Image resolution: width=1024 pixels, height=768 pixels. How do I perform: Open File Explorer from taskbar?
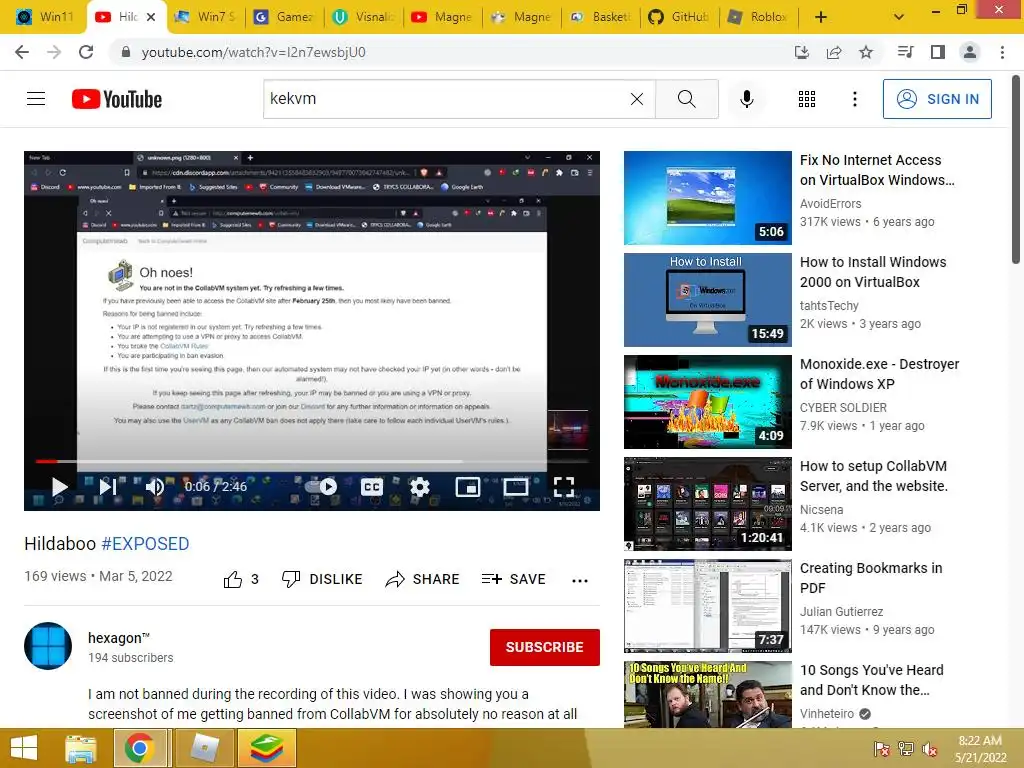(x=80, y=748)
